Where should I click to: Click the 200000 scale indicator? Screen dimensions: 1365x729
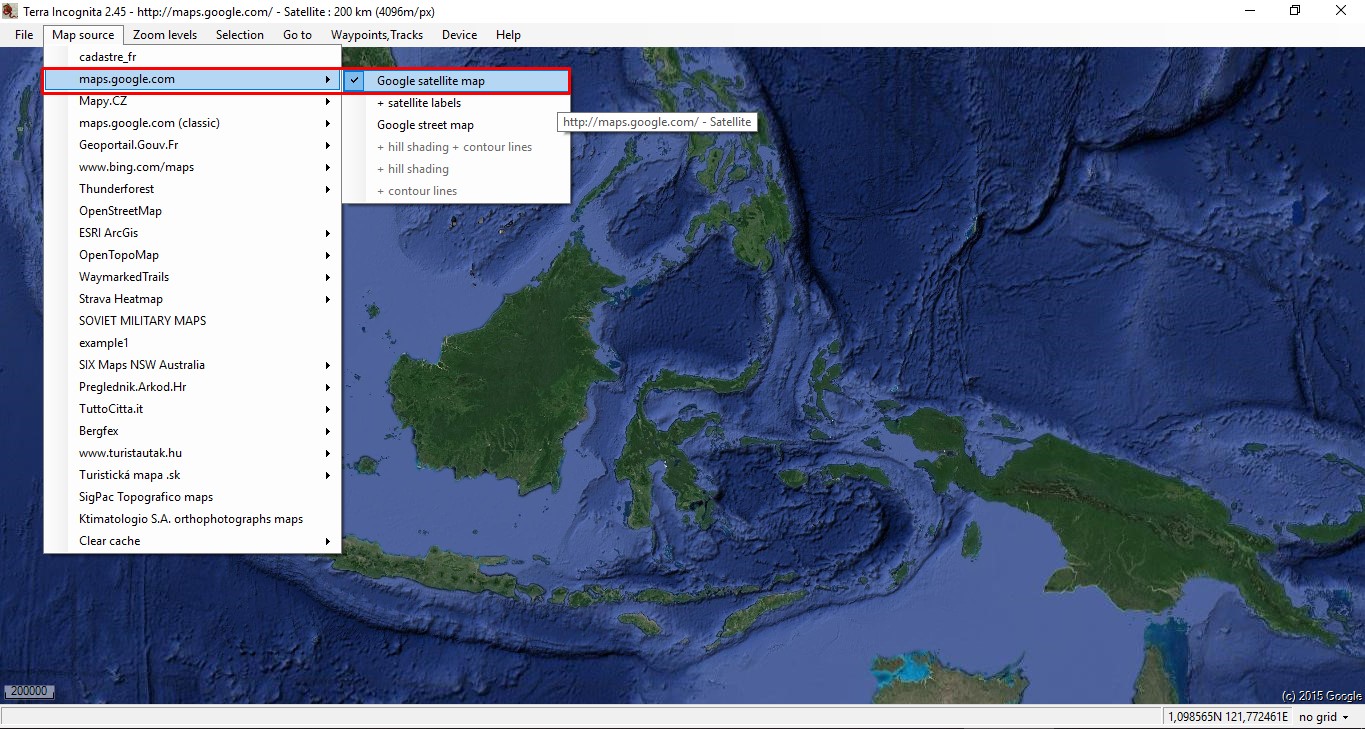click(x=28, y=691)
